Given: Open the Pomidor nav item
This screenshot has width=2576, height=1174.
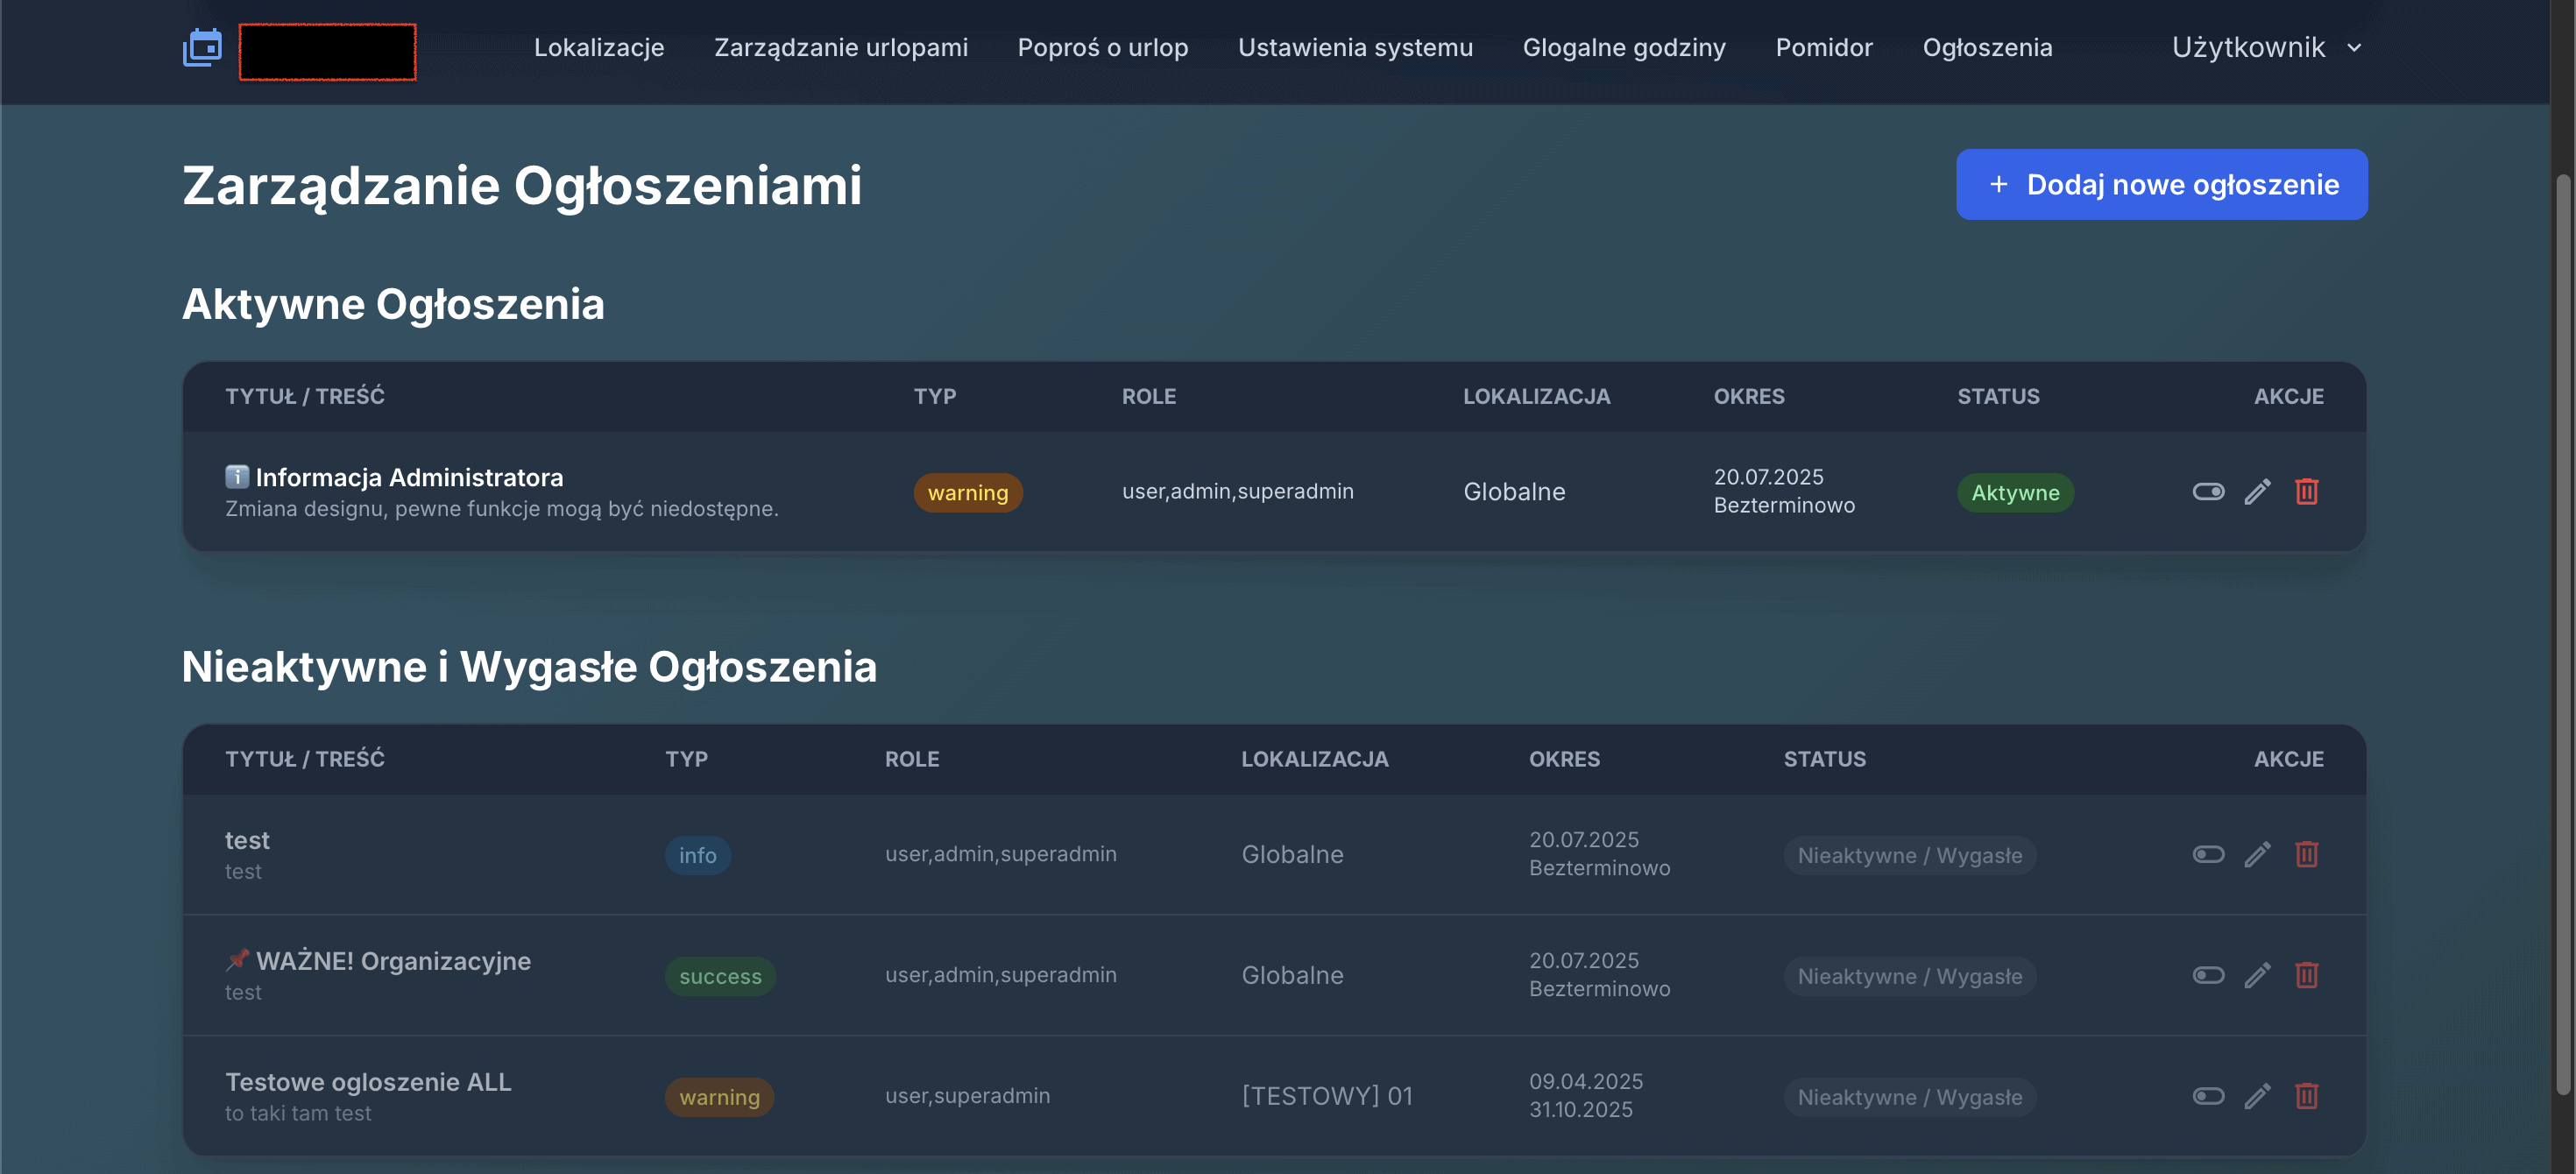Looking at the screenshot, I should (1824, 47).
